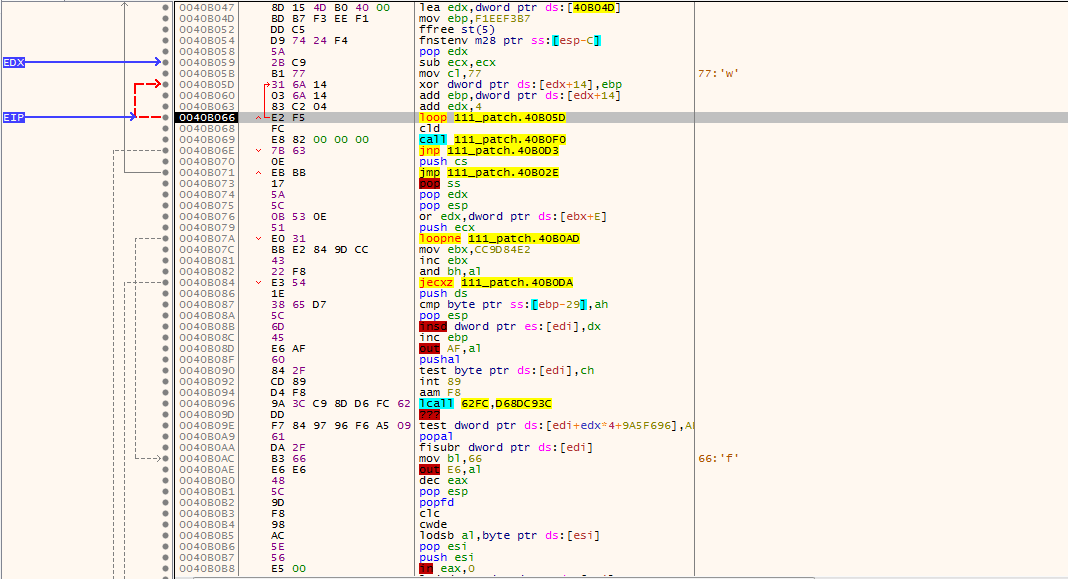The height and width of the screenshot is (579, 1068).
Task: Toggle breakpoint dot at address 0040B096
Action: (x=166, y=403)
